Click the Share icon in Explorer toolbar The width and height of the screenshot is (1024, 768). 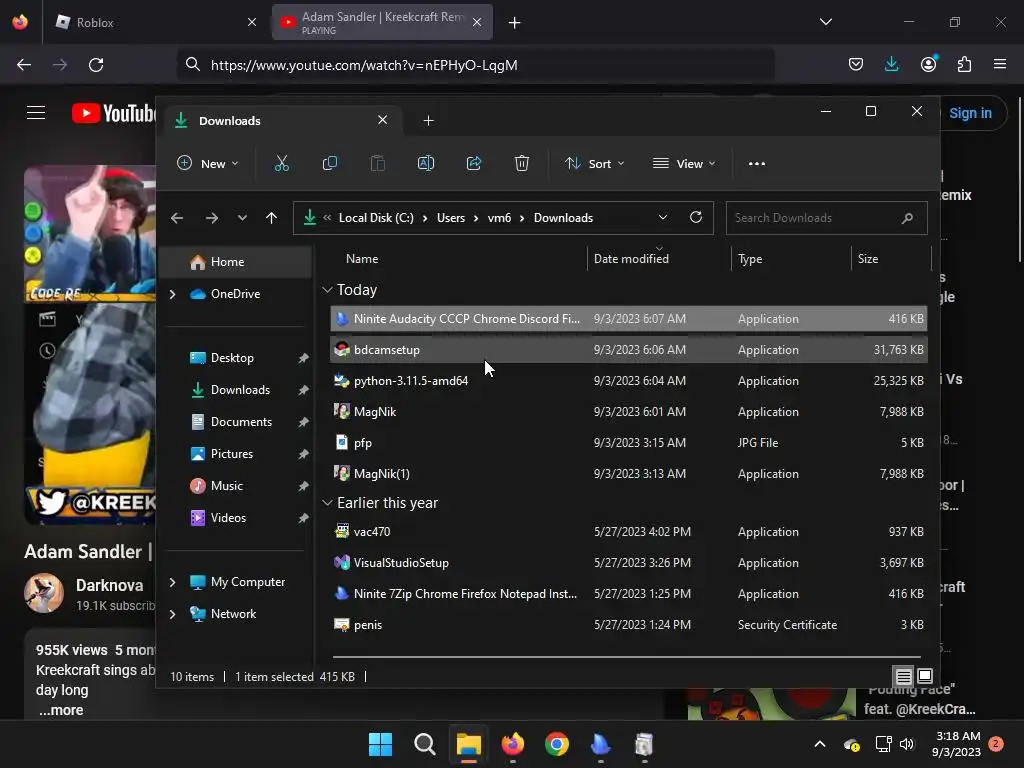click(x=473, y=163)
